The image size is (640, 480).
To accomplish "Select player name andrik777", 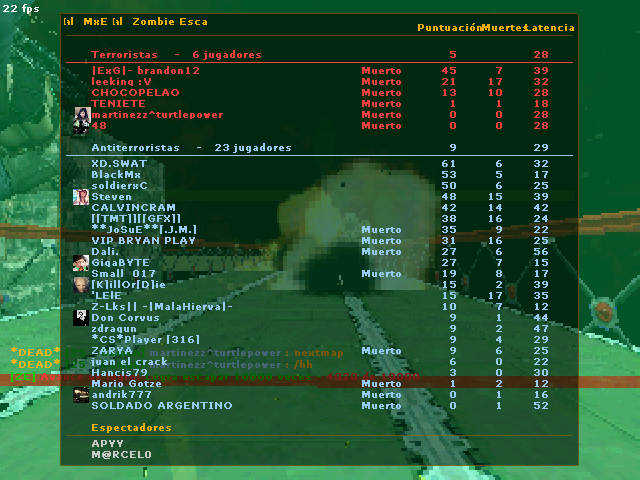I will (121, 395).
